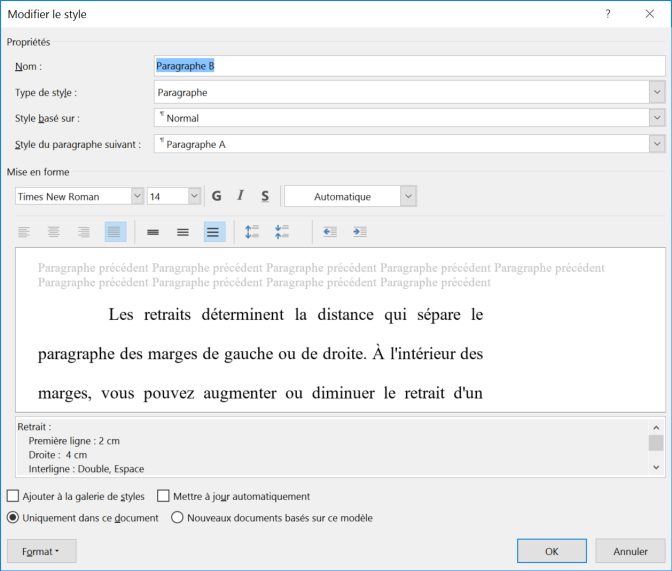The image size is (672, 571).
Task: Click the 'Retrait :' description heading
Action: (x=34, y=427)
